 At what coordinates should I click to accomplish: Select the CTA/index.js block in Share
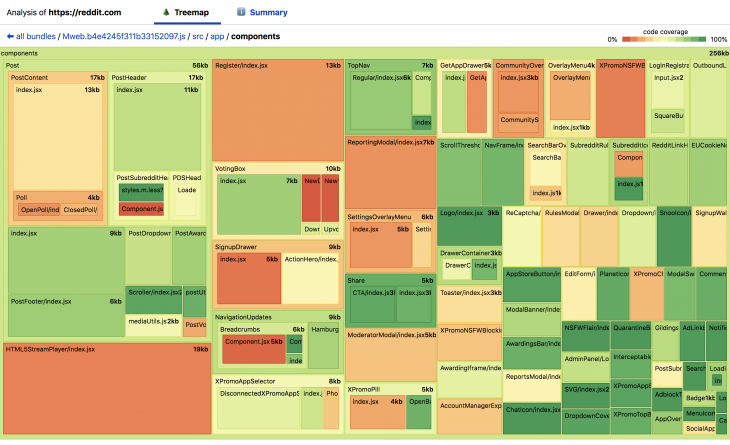[373, 304]
